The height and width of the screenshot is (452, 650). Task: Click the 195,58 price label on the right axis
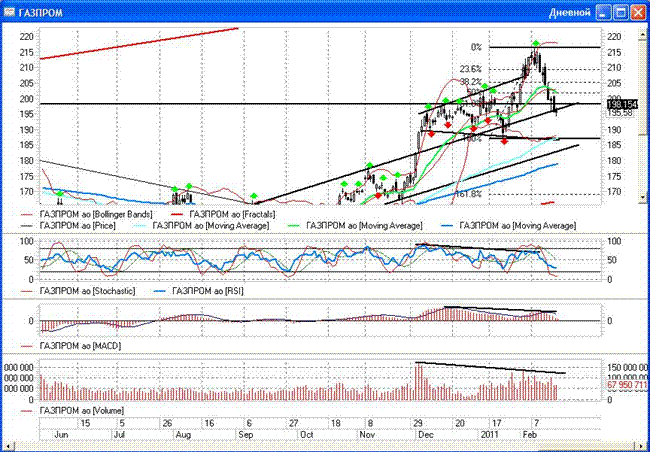pyautogui.click(x=620, y=113)
